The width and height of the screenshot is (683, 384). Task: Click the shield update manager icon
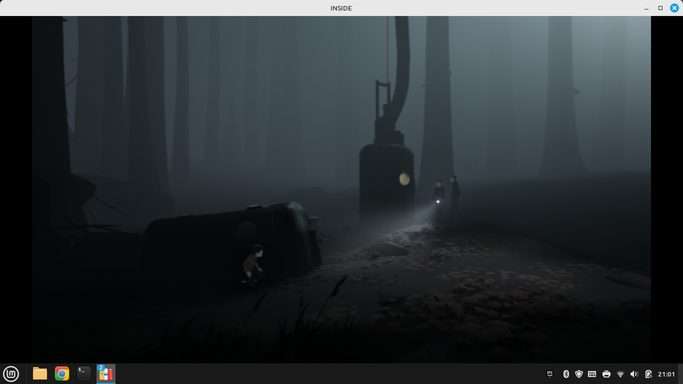tap(579, 374)
